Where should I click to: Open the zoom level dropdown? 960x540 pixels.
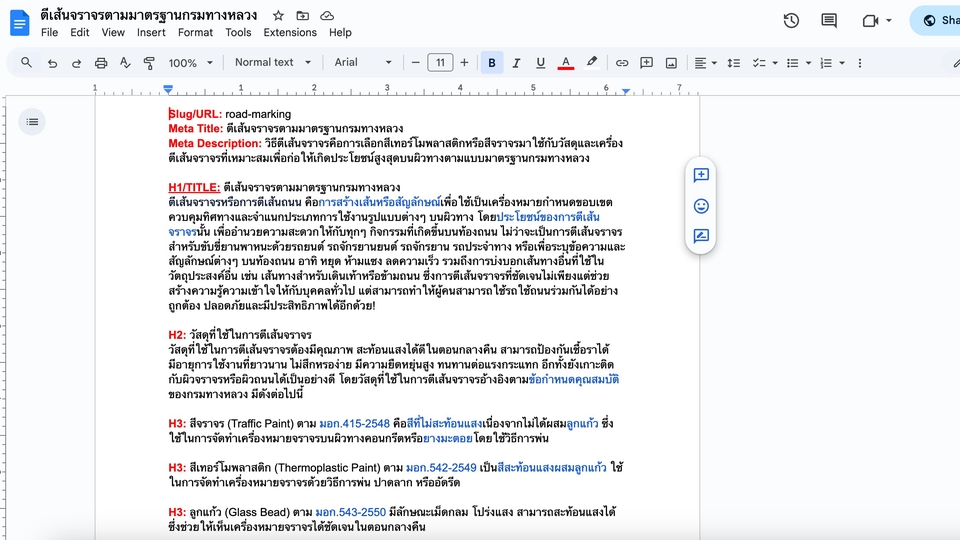[190, 62]
